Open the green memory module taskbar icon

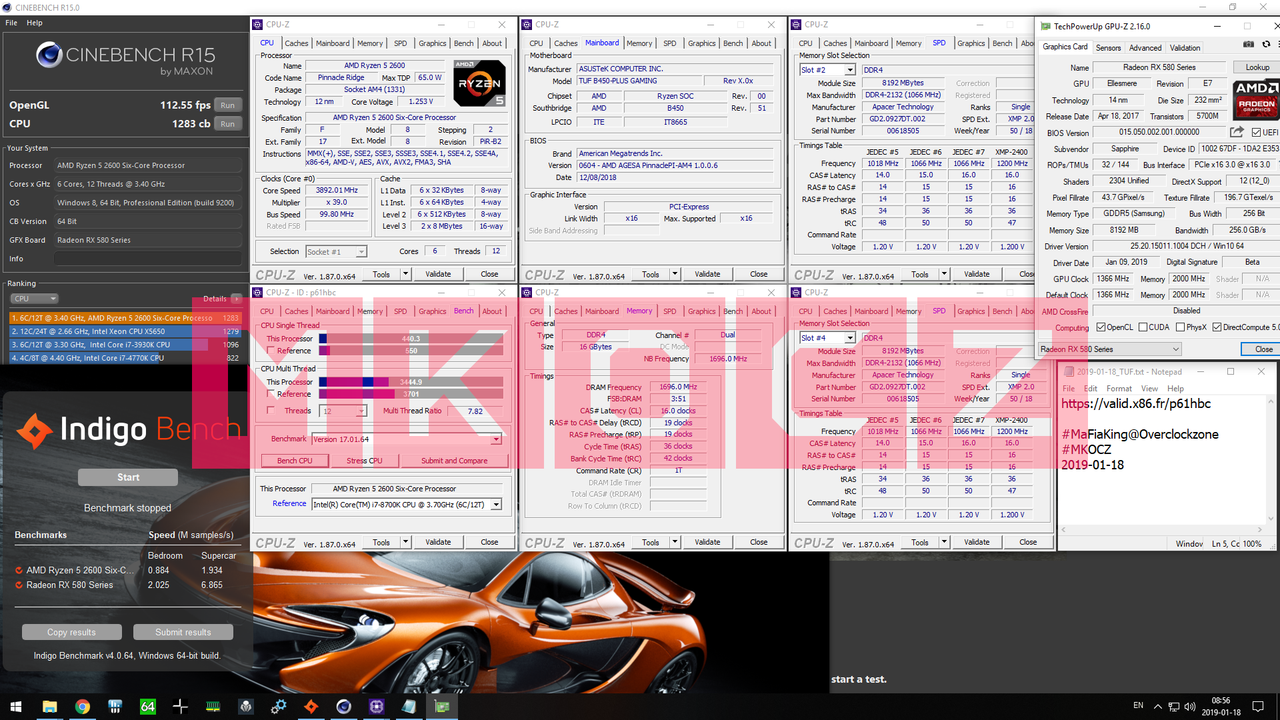[213, 706]
